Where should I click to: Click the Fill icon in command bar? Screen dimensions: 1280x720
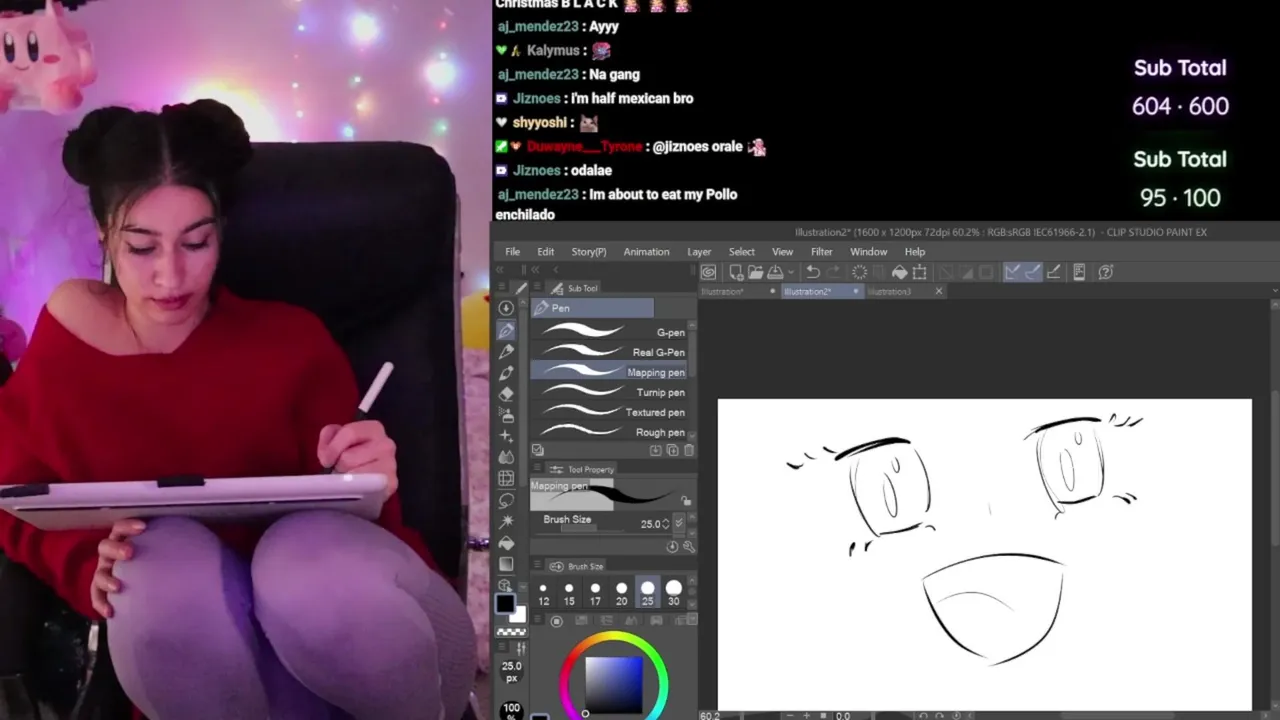900,272
